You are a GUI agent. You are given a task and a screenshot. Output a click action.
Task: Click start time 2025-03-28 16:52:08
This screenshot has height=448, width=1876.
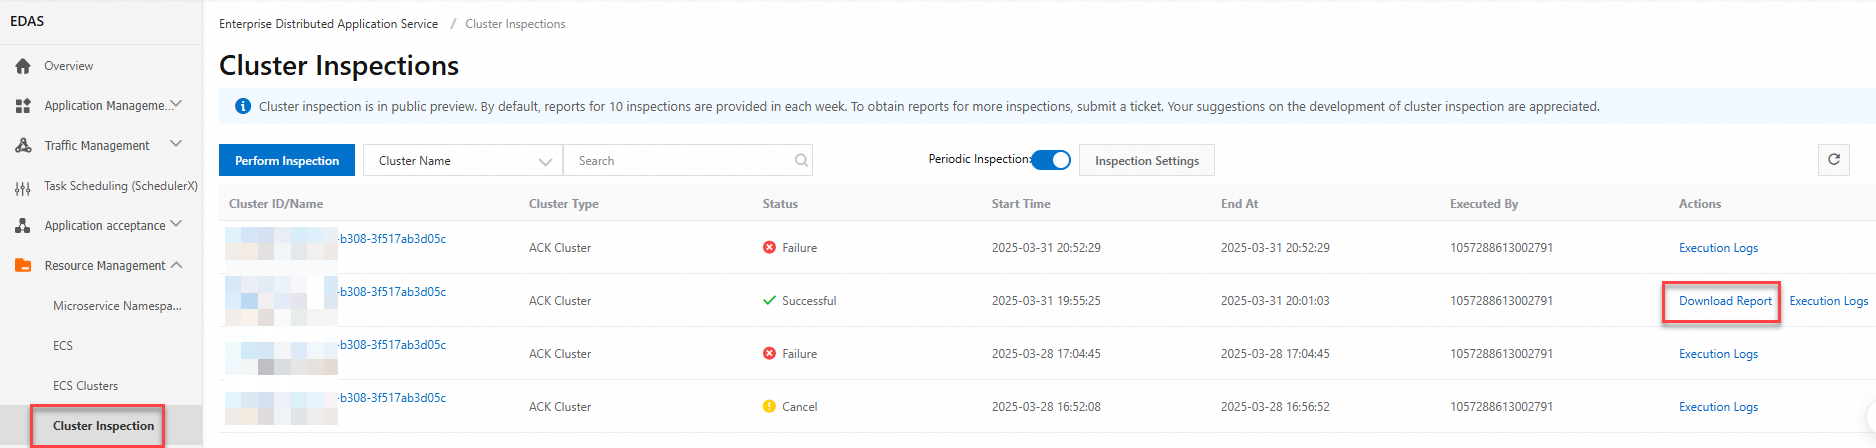(x=1046, y=406)
